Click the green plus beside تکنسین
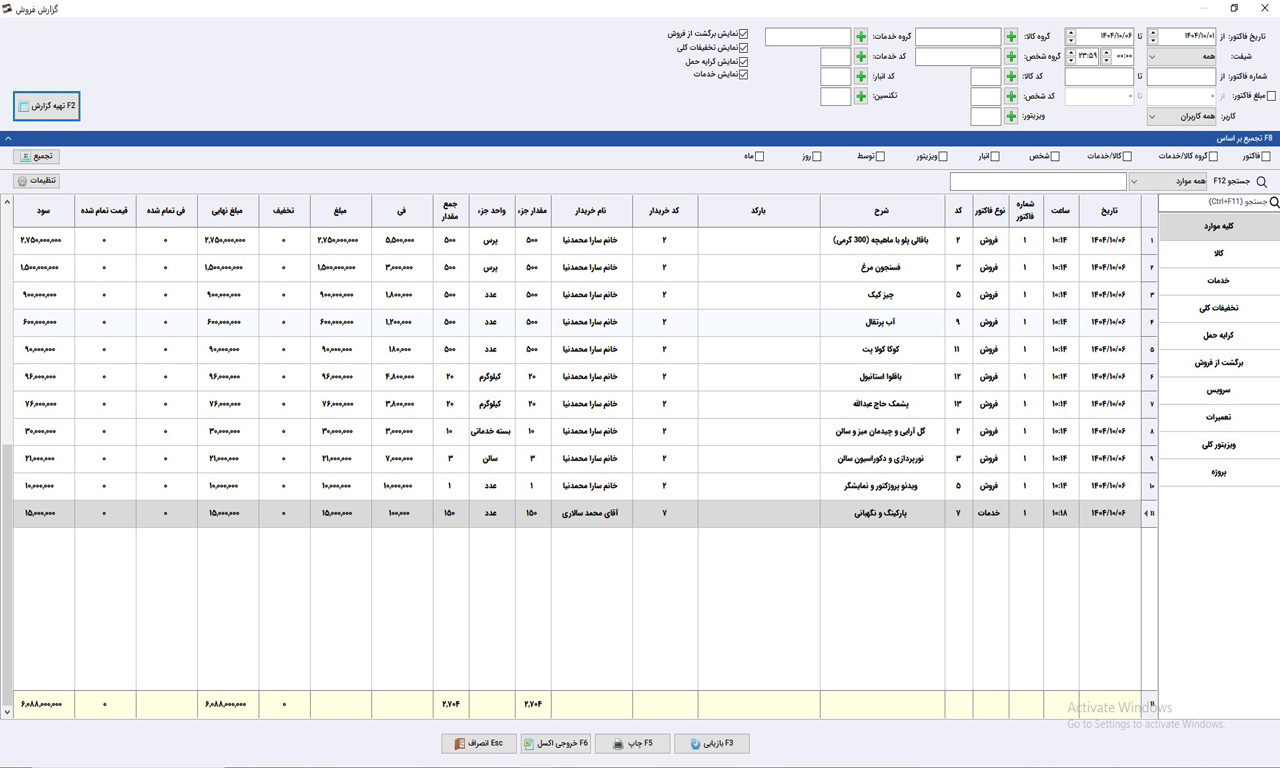Viewport: 1280px width, 768px height. (861, 97)
